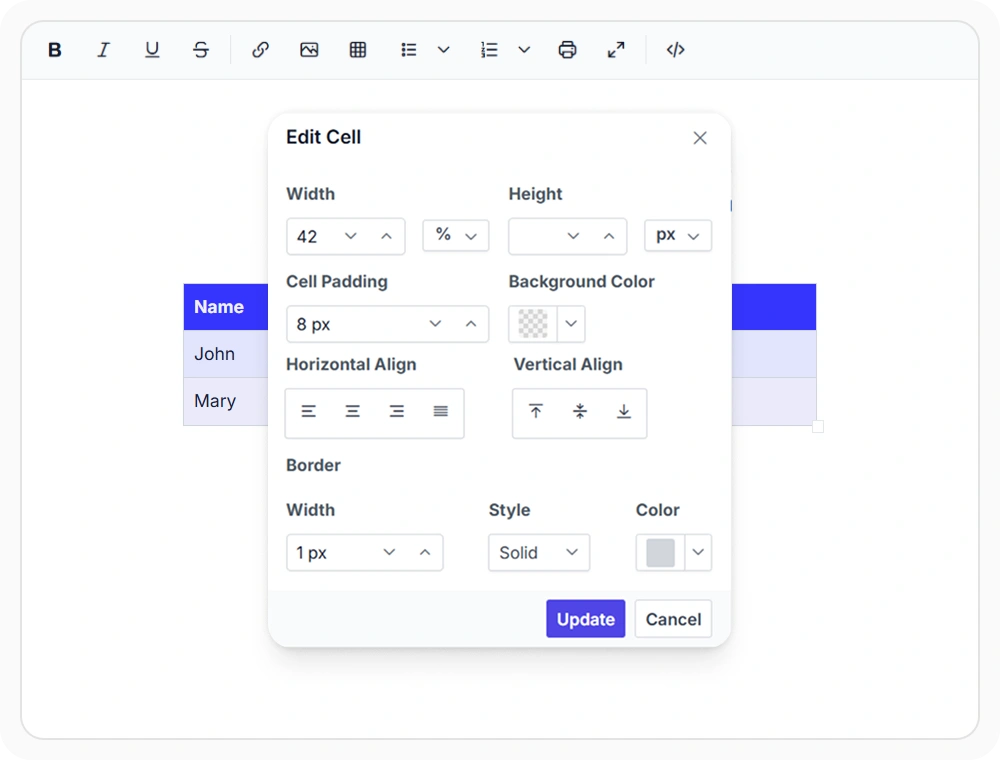This screenshot has height=760, width=1000.
Task: Set vertical align to middle
Action: (580, 412)
